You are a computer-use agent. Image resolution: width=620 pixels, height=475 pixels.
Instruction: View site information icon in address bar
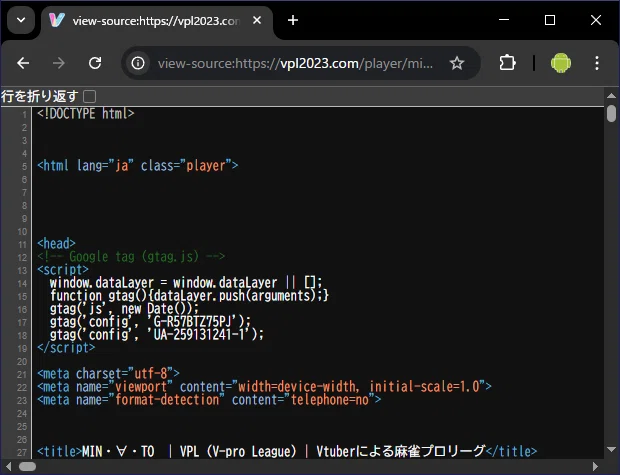(x=138, y=63)
